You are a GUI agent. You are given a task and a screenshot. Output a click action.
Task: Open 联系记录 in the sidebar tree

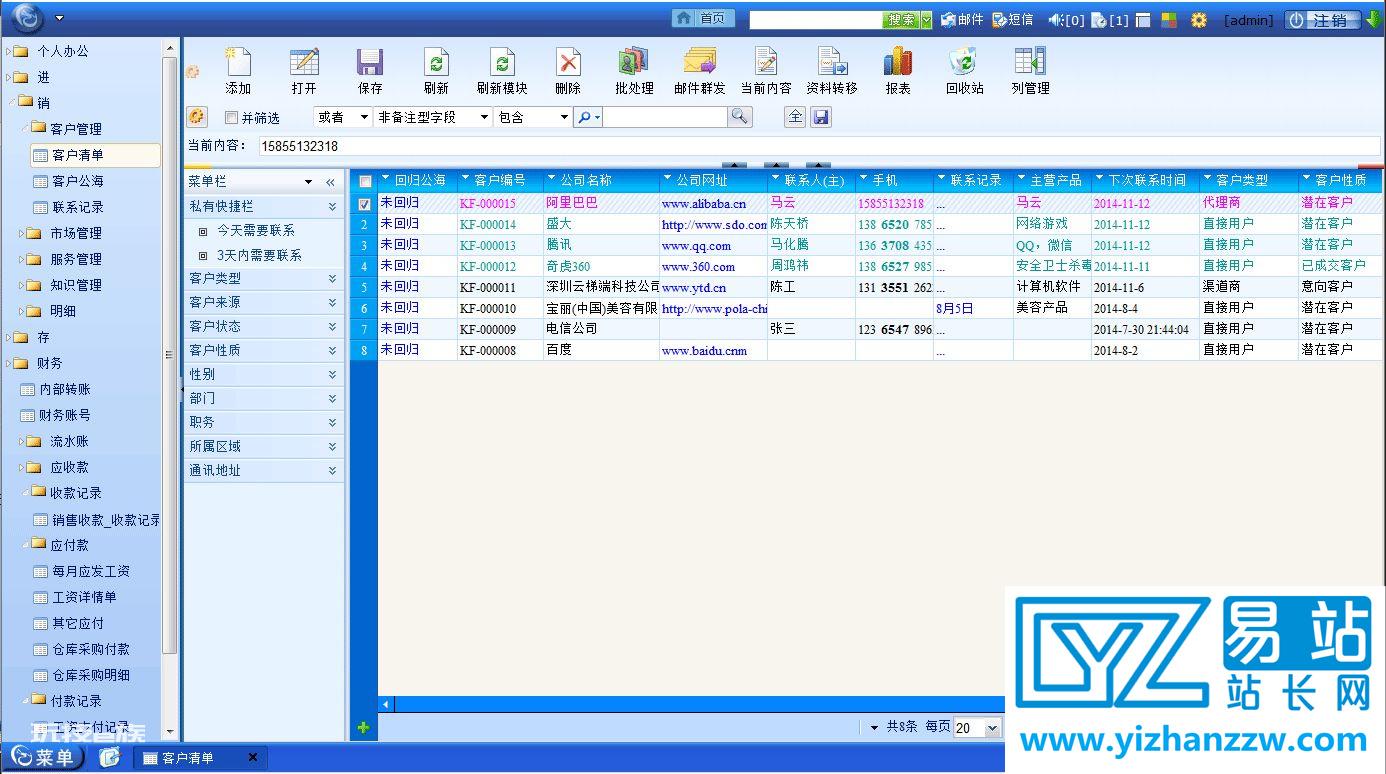click(x=77, y=207)
